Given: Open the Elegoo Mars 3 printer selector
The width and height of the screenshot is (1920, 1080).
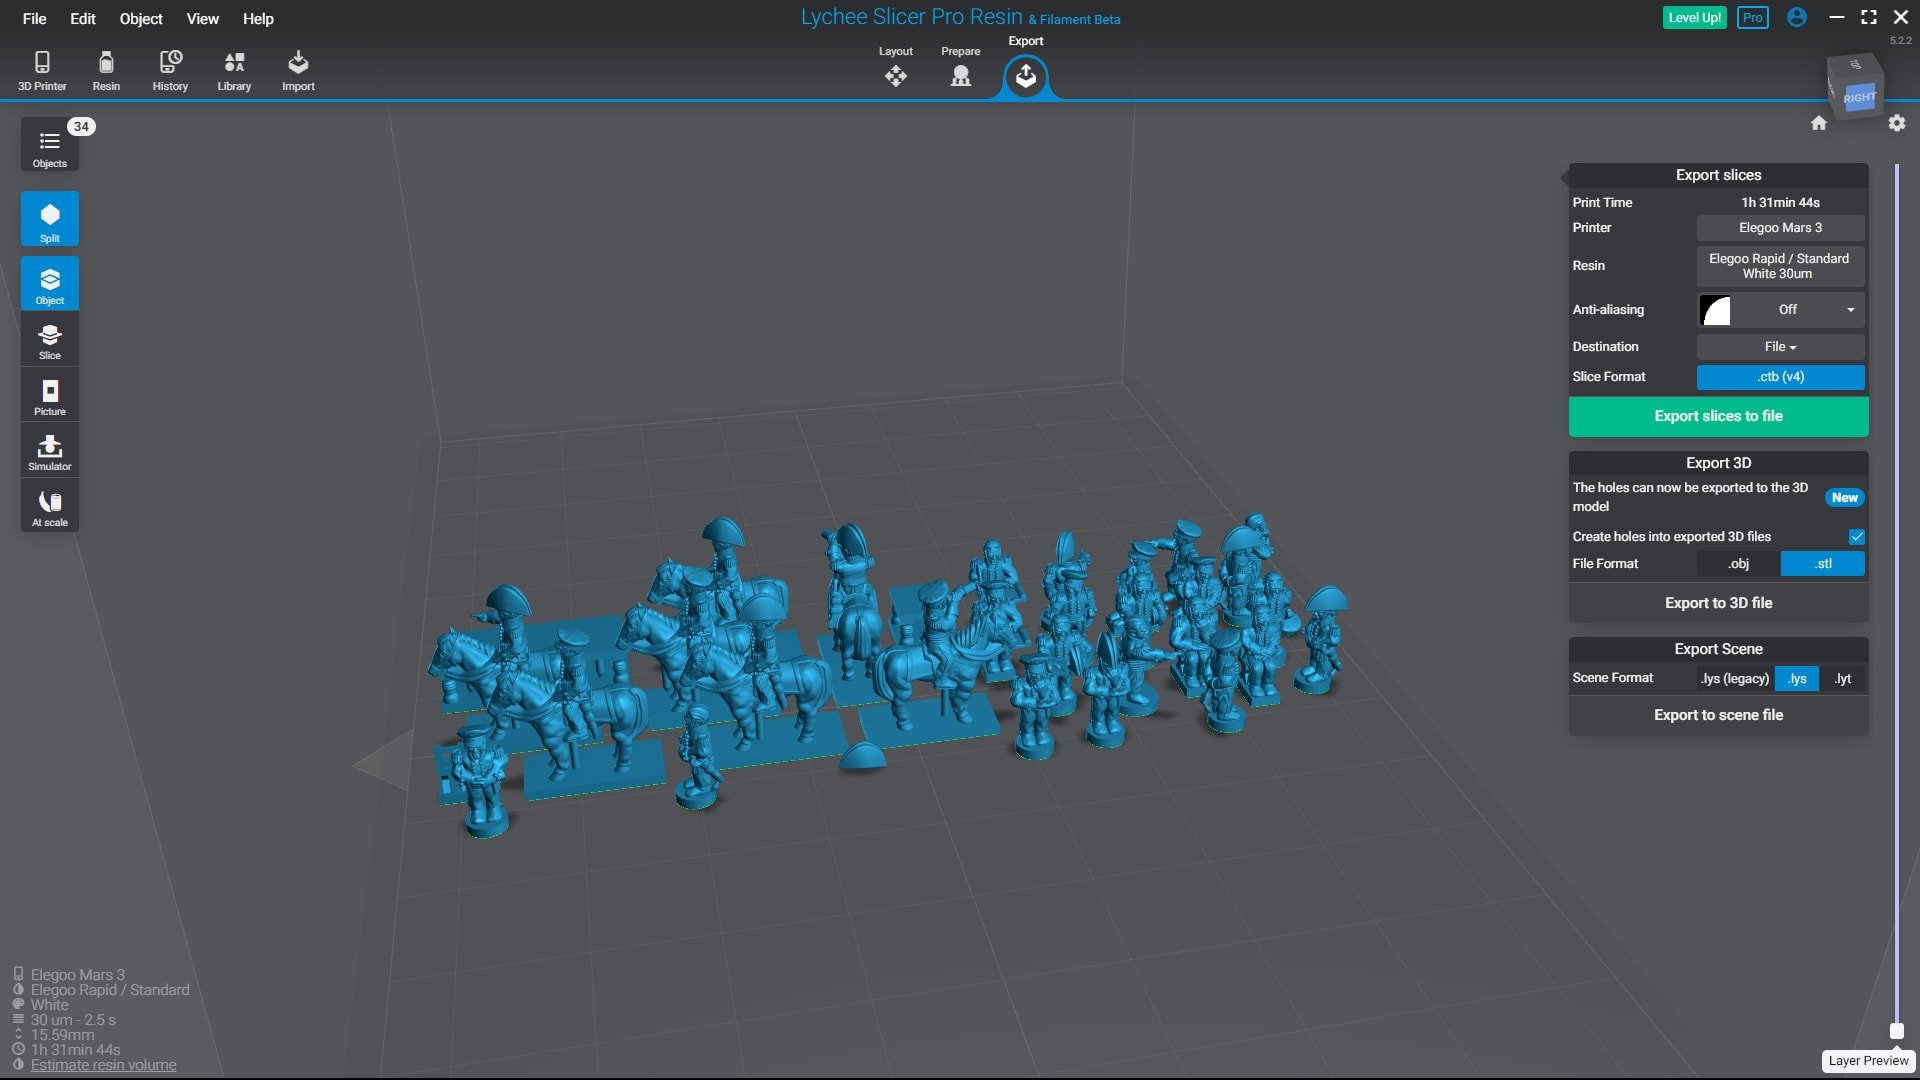Looking at the screenshot, I should tap(1781, 228).
